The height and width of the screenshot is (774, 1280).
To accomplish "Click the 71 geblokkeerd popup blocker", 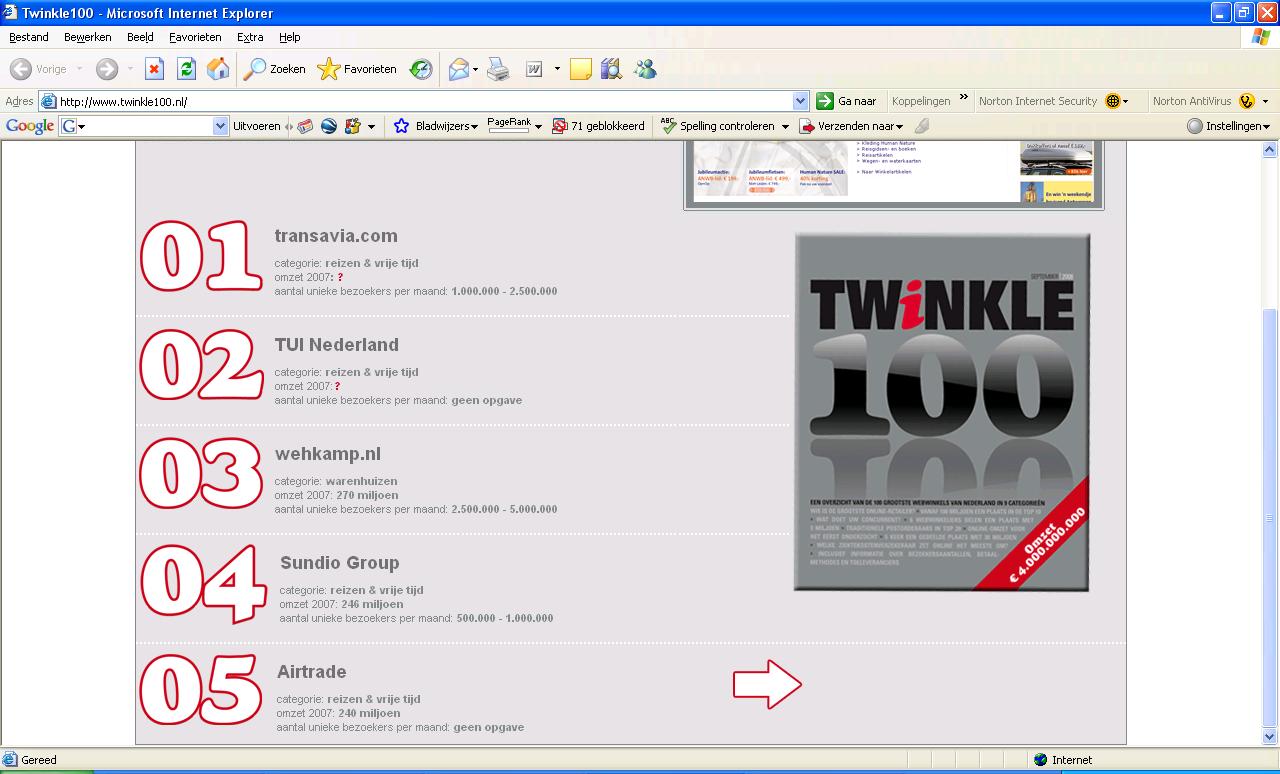I will click(x=598, y=126).
